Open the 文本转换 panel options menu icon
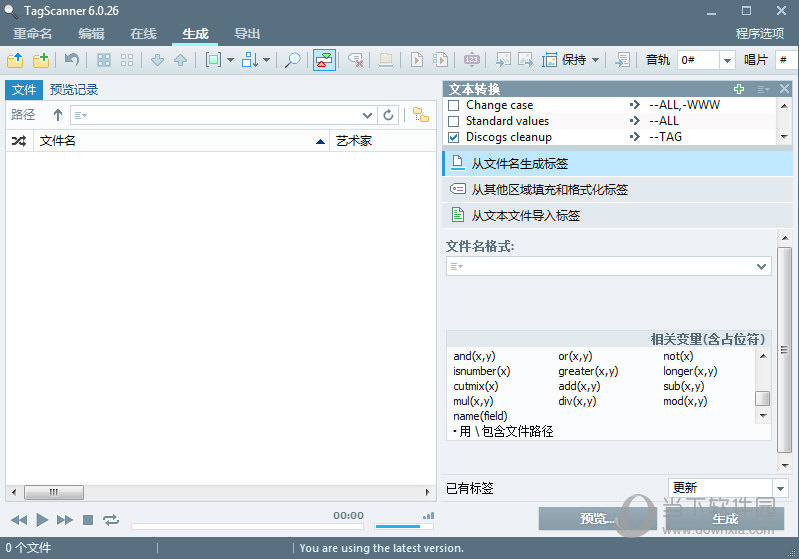The width and height of the screenshot is (799, 559). click(x=763, y=90)
